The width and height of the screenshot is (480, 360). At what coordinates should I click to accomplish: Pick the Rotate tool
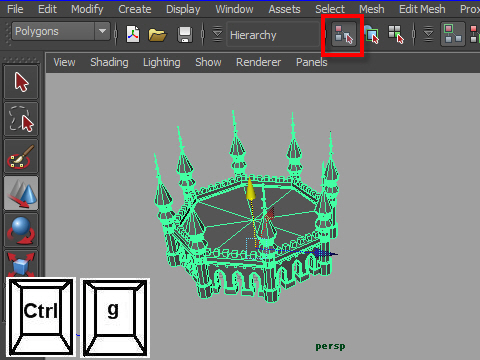tap(21, 230)
